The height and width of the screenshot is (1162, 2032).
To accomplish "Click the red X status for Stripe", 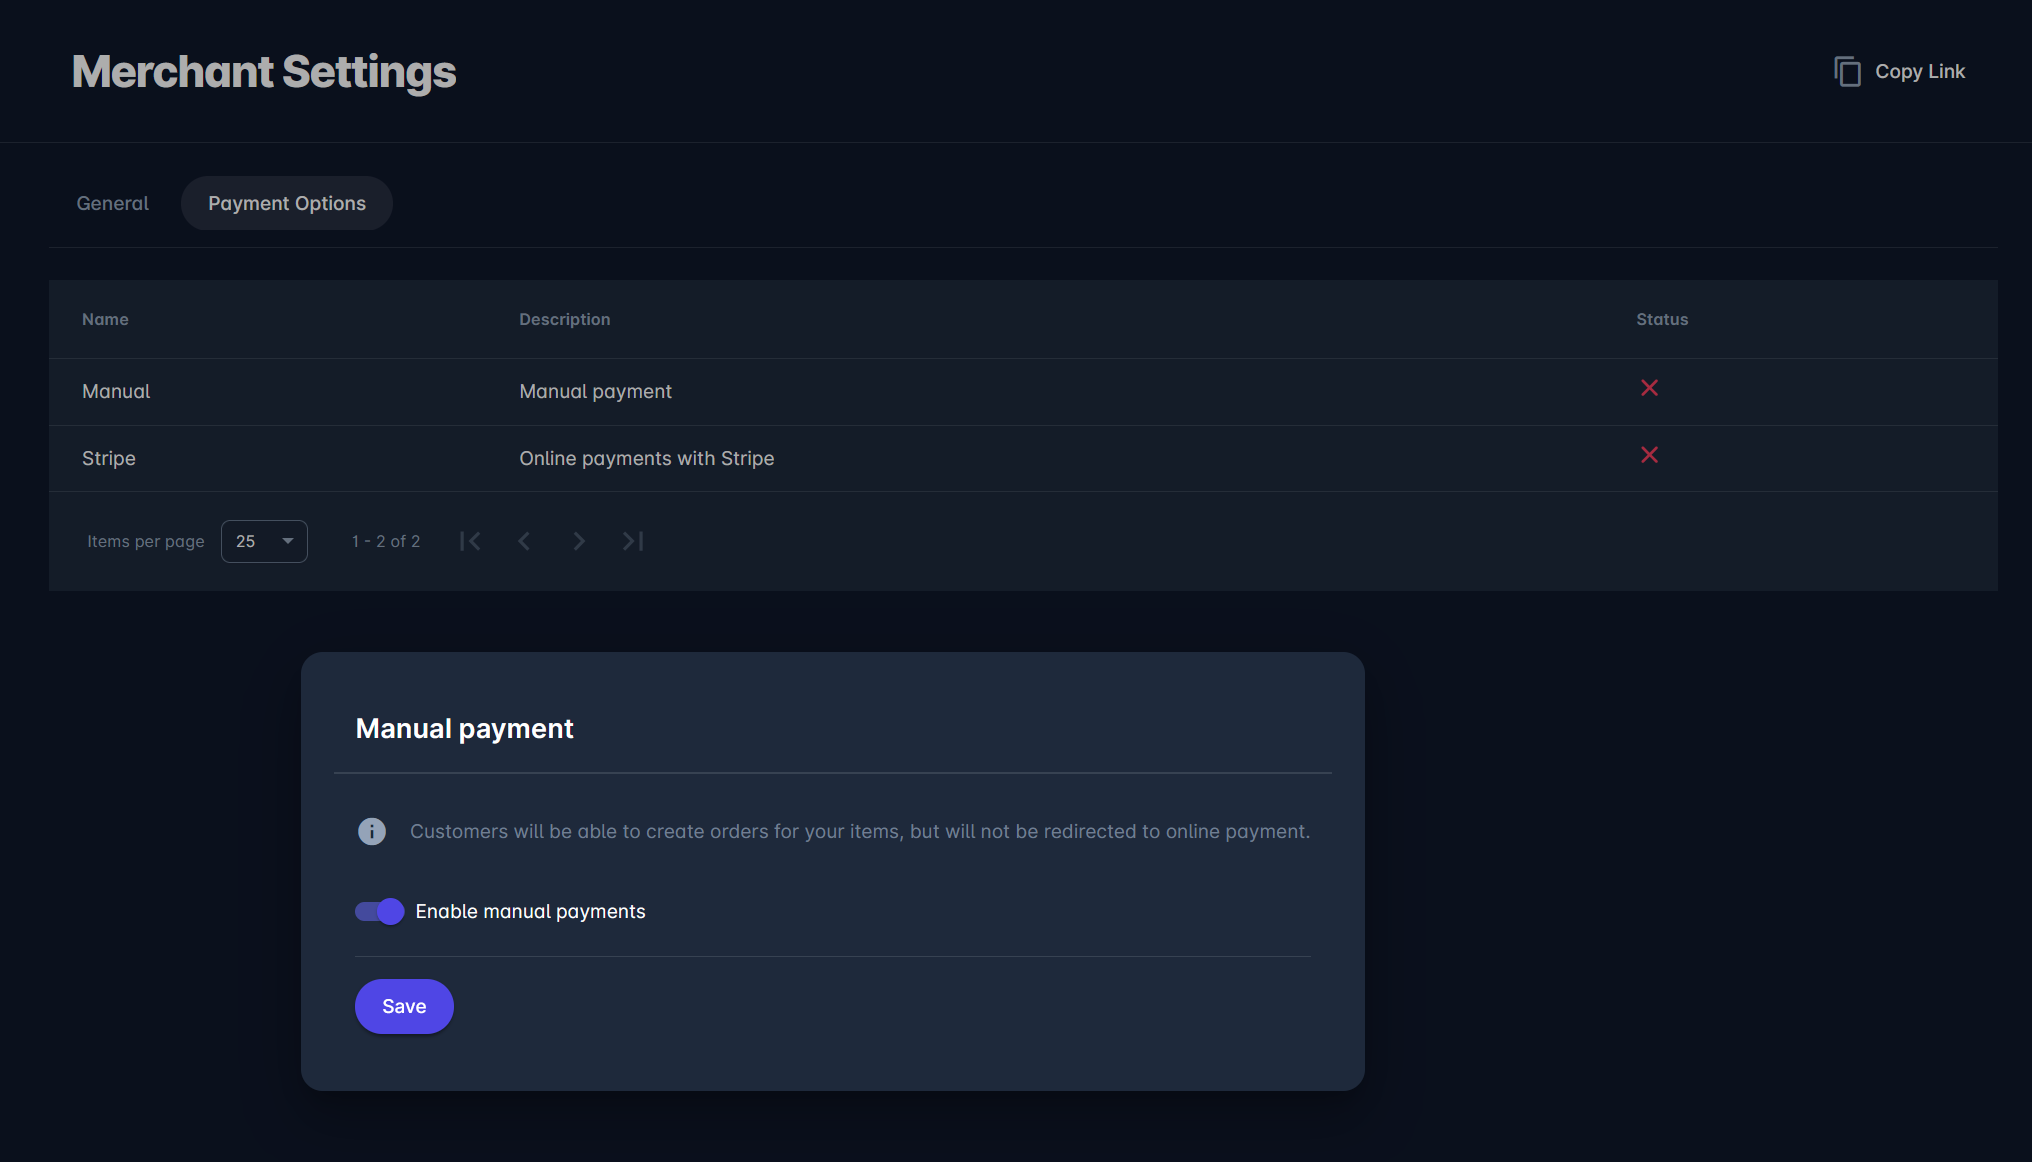I will point(1649,455).
